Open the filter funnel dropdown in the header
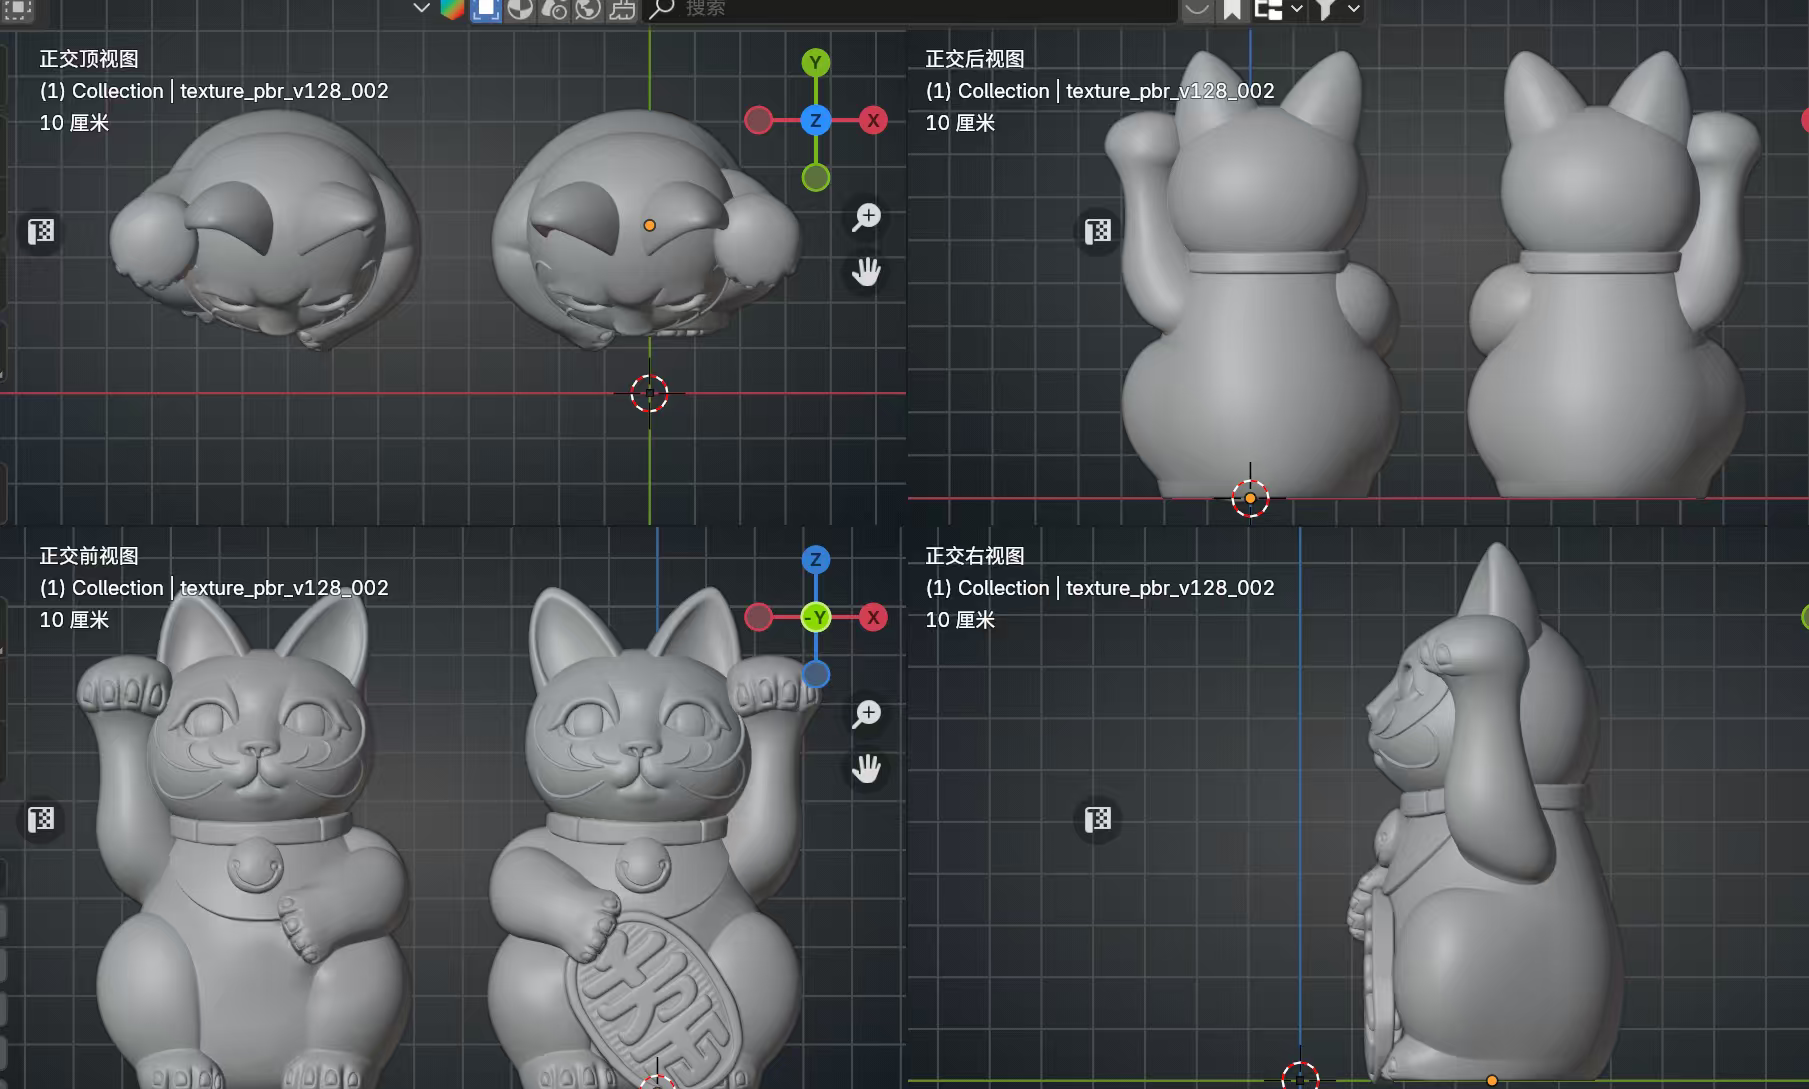This screenshot has height=1089, width=1809. [1354, 9]
